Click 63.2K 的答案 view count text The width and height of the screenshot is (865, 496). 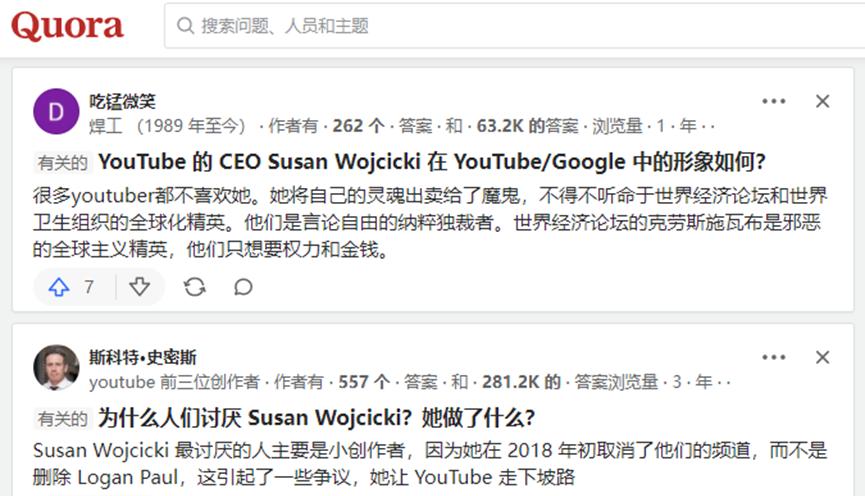(528, 126)
